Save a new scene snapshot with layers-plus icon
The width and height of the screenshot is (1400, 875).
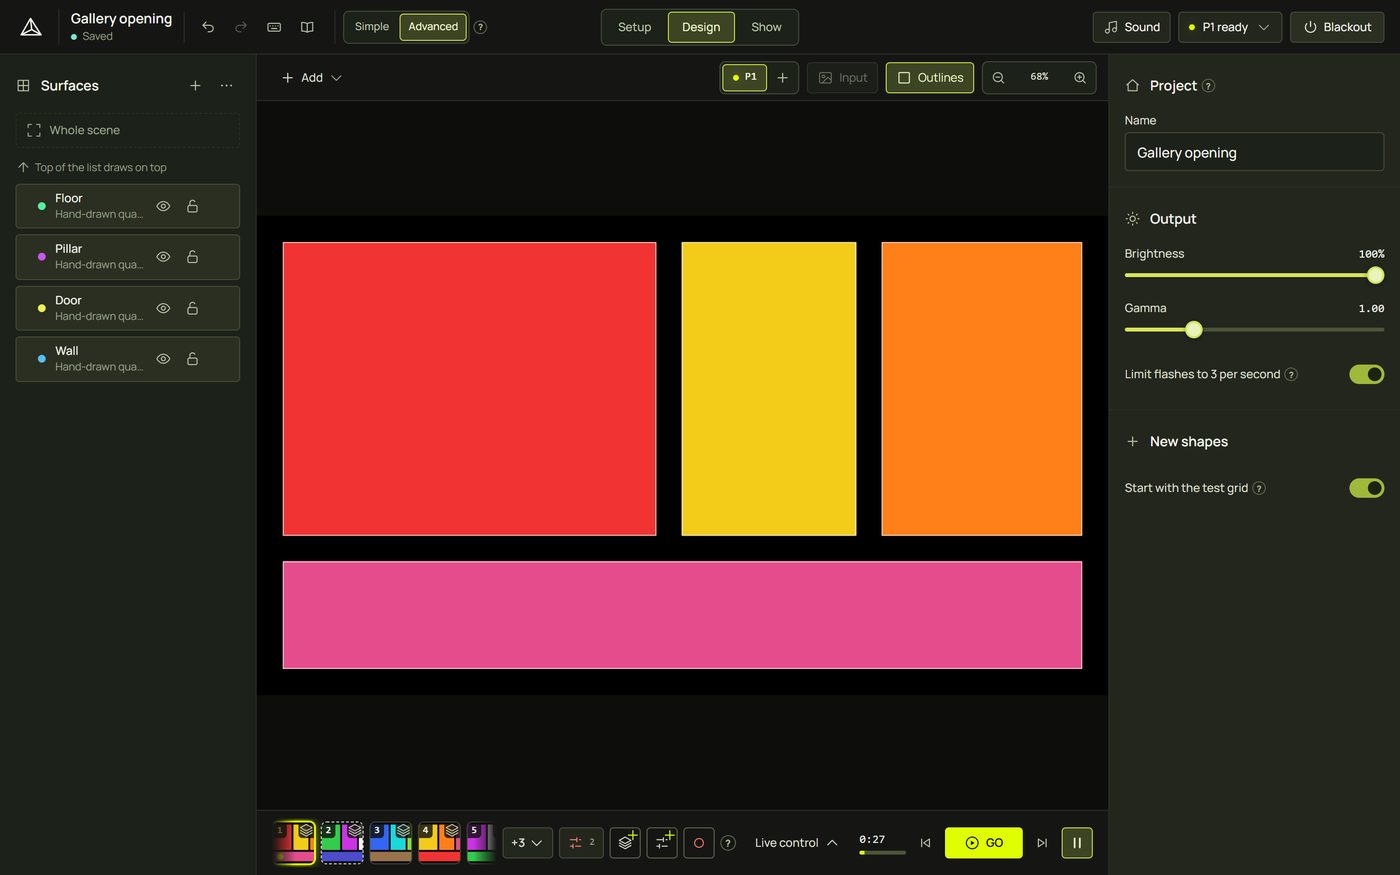click(x=625, y=843)
